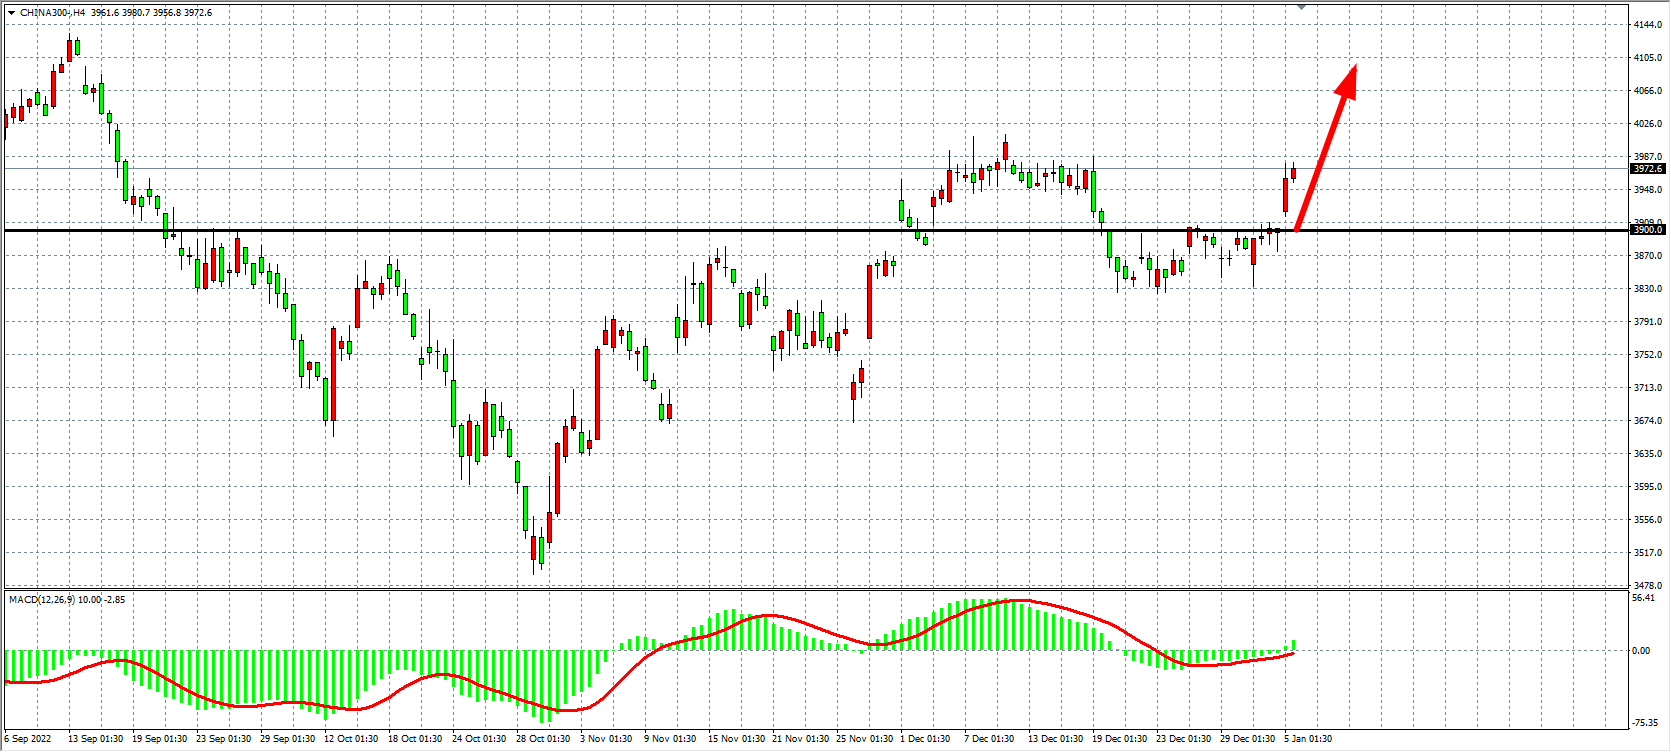Click the arrowhead tip of the red arrow
Viewport: 1671px width, 752px height.
pyautogui.click(x=1354, y=68)
